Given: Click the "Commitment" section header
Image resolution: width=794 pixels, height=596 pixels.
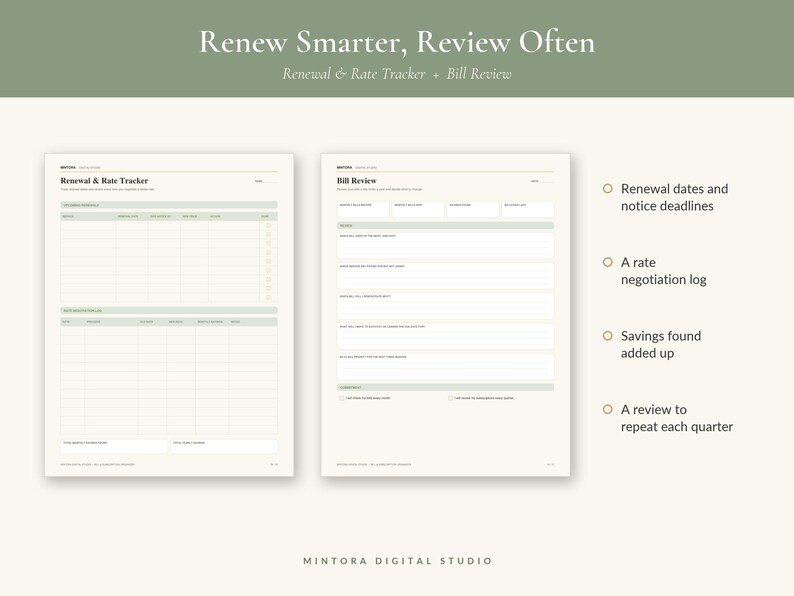Looking at the screenshot, I should pyautogui.click(x=446, y=387).
